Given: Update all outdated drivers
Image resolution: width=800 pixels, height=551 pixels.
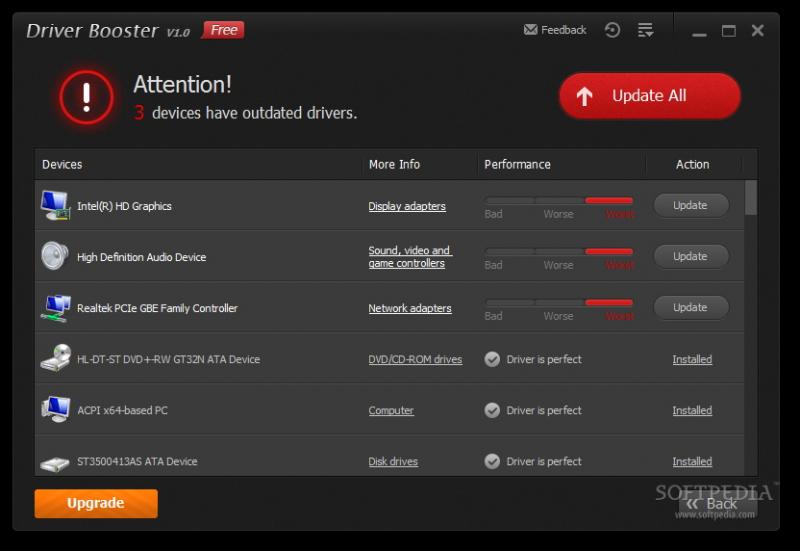Looking at the screenshot, I should [x=650, y=96].
